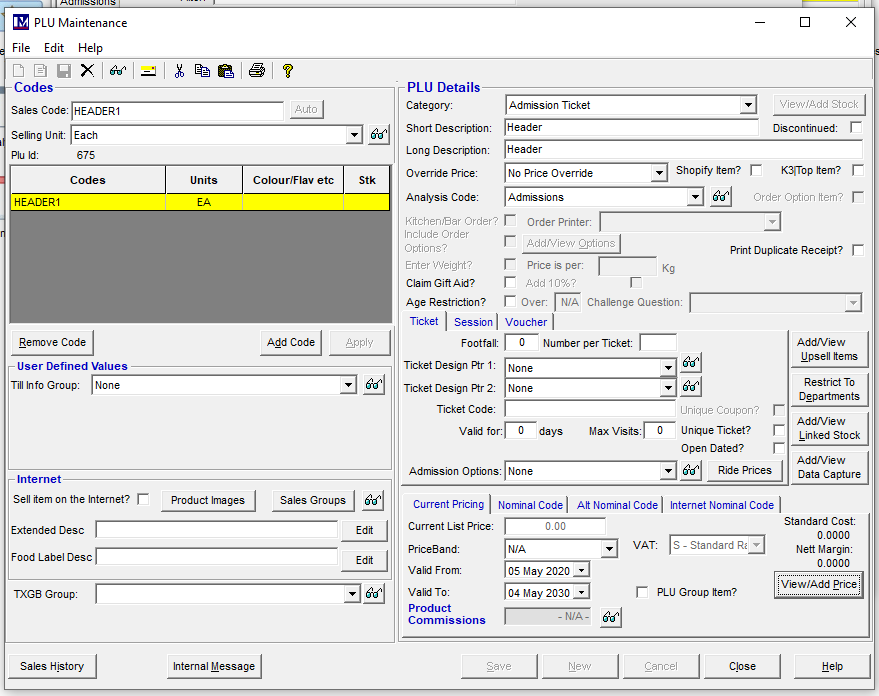The image size is (879, 696).
Task: Click the paste clipboard toolbar icon
Action: [225, 70]
